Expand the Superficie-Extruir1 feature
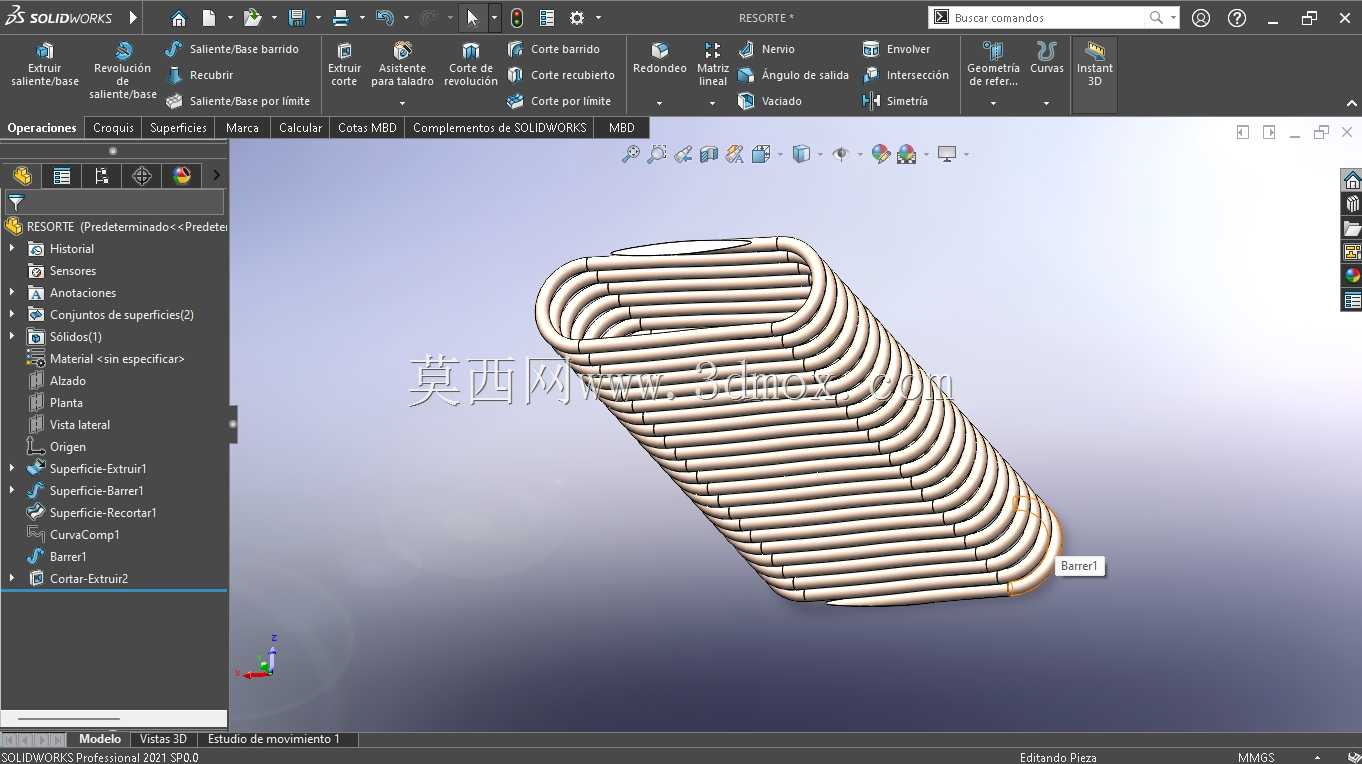This screenshot has height=764, width=1362. click(12, 468)
